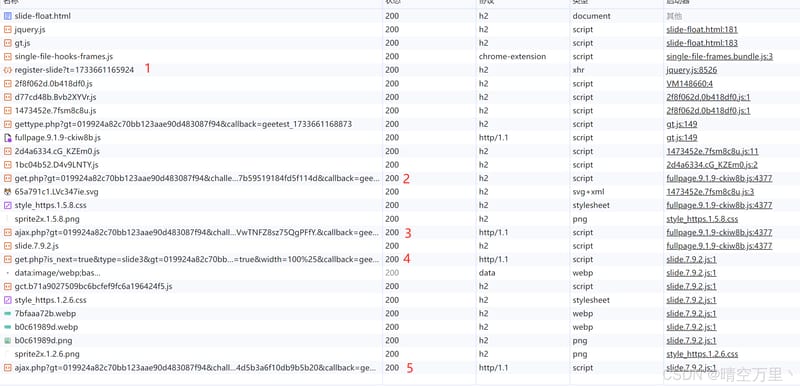This screenshot has width=800, height=388.
Task: Click the script icon next to jquery.js
Action: pyautogui.click(x=7, y=30)
